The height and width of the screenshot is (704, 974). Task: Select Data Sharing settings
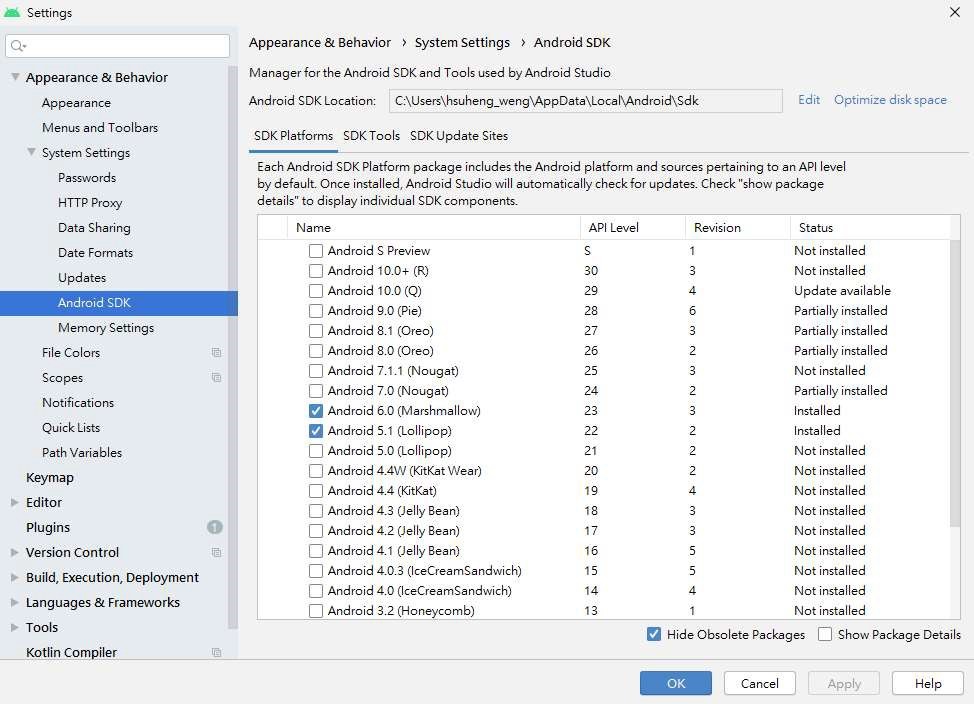(x=94, y=227)
